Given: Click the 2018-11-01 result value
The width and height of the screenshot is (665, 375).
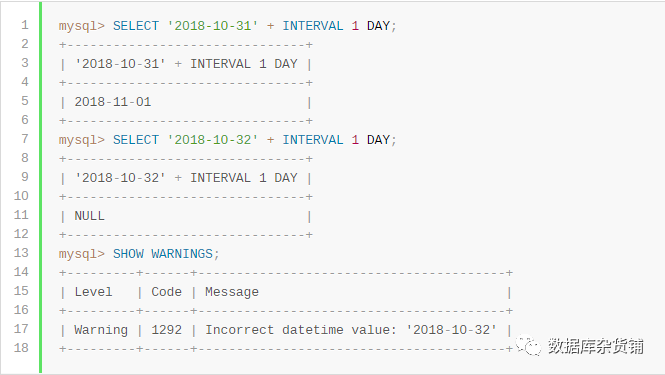Looking at the screenshot, I should coord(113,102).
